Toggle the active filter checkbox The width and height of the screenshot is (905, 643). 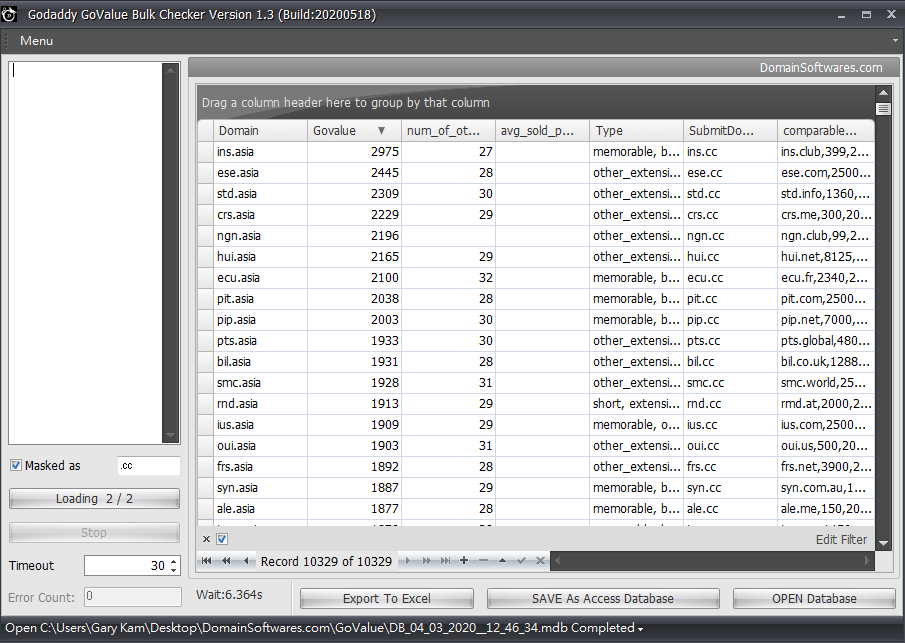tap(222, 539)
